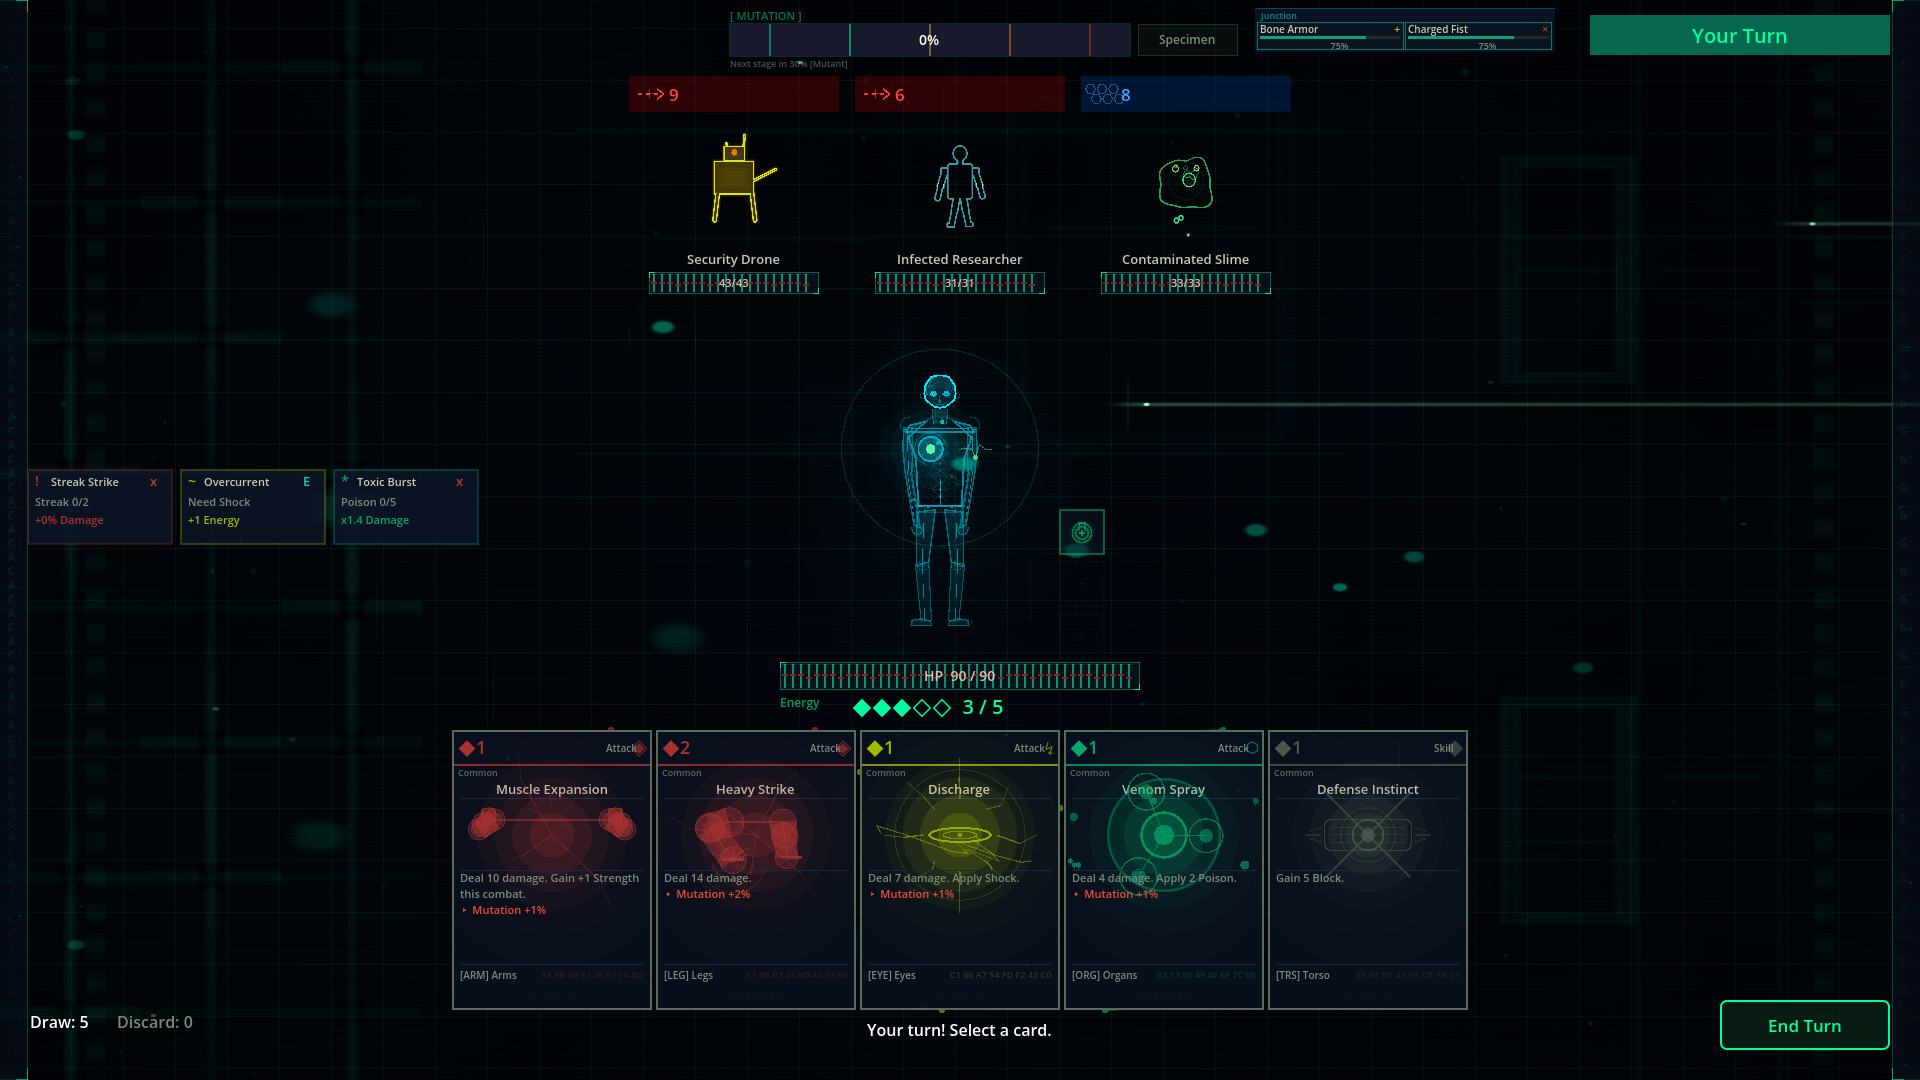Dismiss Streak Strike with its x

click(154, 482)
